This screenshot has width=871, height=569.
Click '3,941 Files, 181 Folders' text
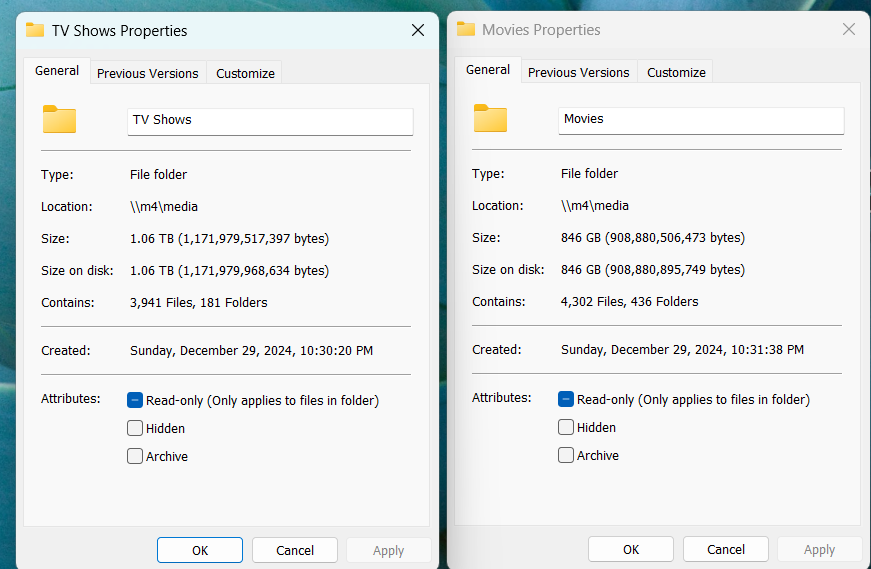pos(199,302)
